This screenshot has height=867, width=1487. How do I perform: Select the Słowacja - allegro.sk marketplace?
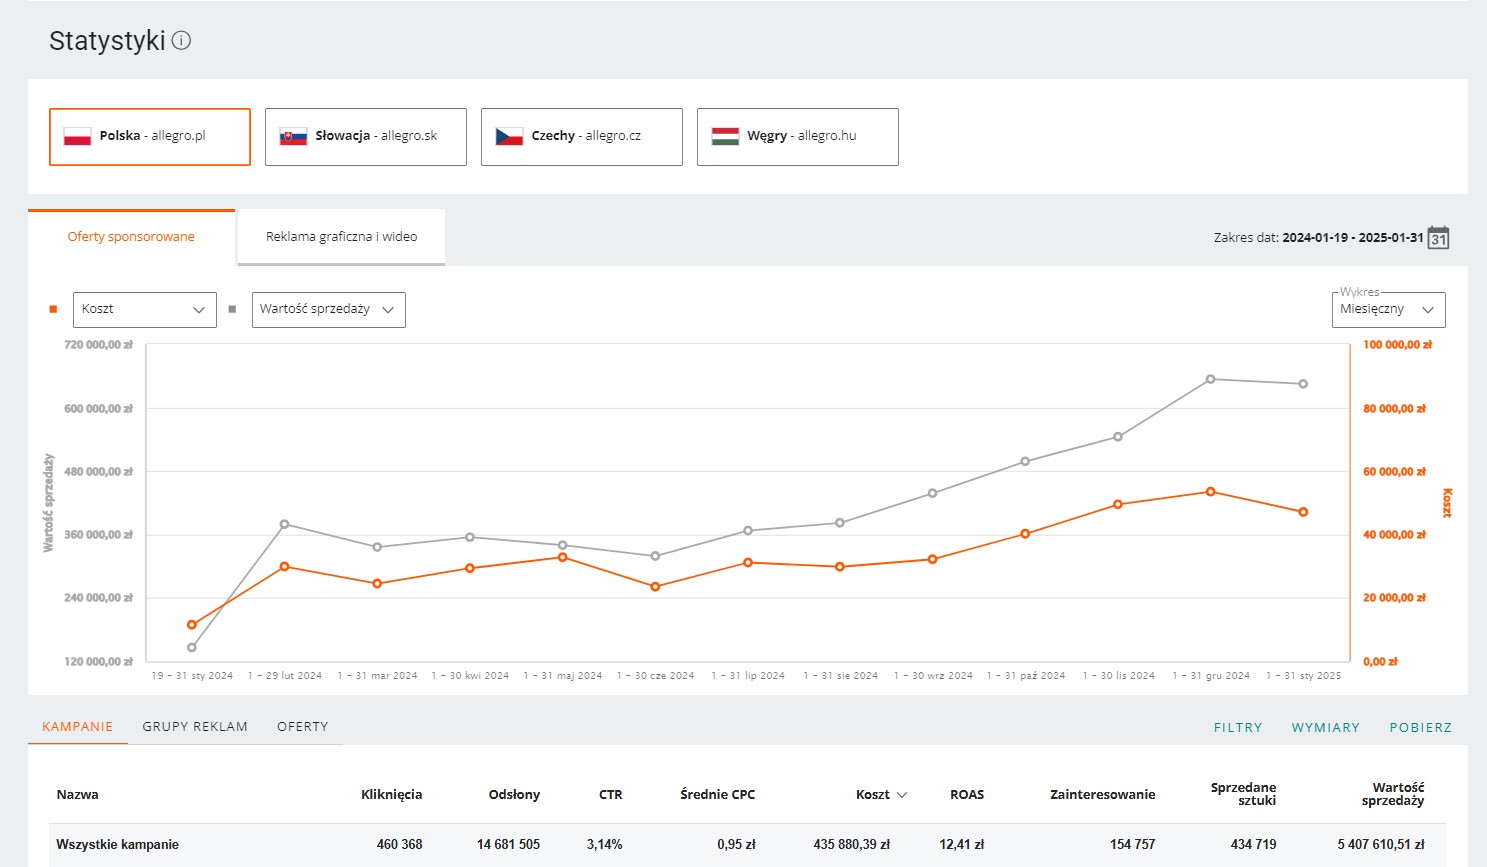click(x=366, y=137)
